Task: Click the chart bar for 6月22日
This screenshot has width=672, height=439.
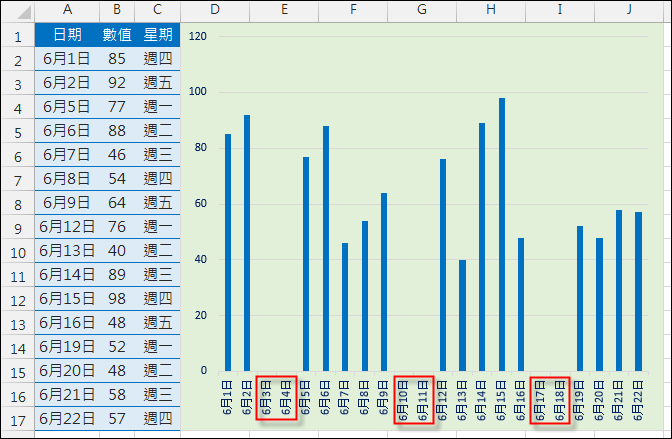Action: pyautogui.click(x=639, y=292)
